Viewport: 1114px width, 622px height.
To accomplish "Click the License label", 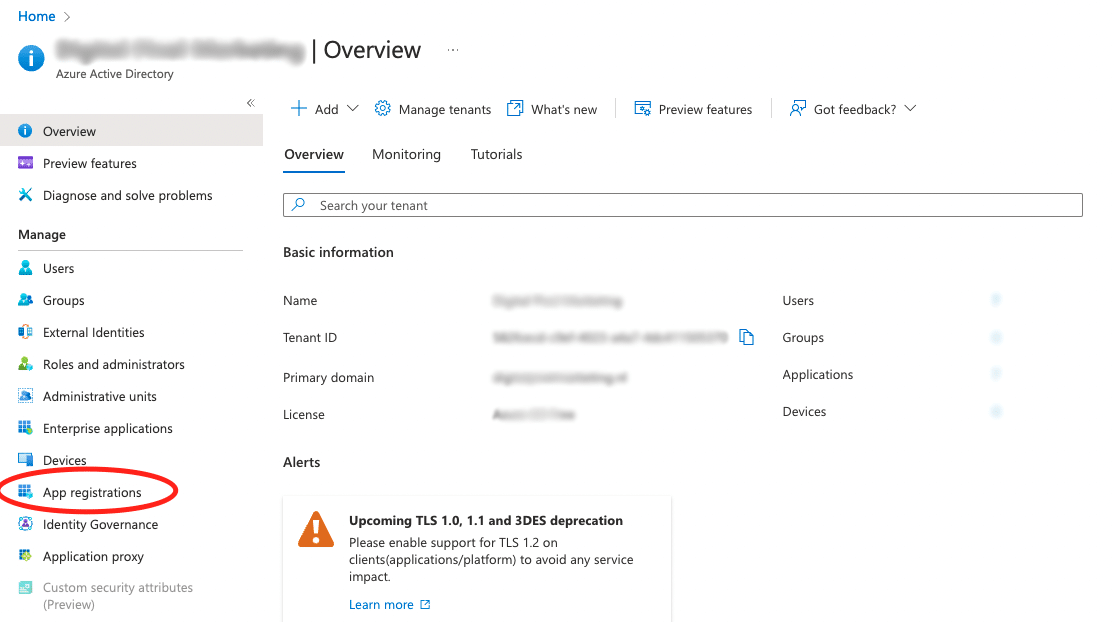I will coord(303,414).
